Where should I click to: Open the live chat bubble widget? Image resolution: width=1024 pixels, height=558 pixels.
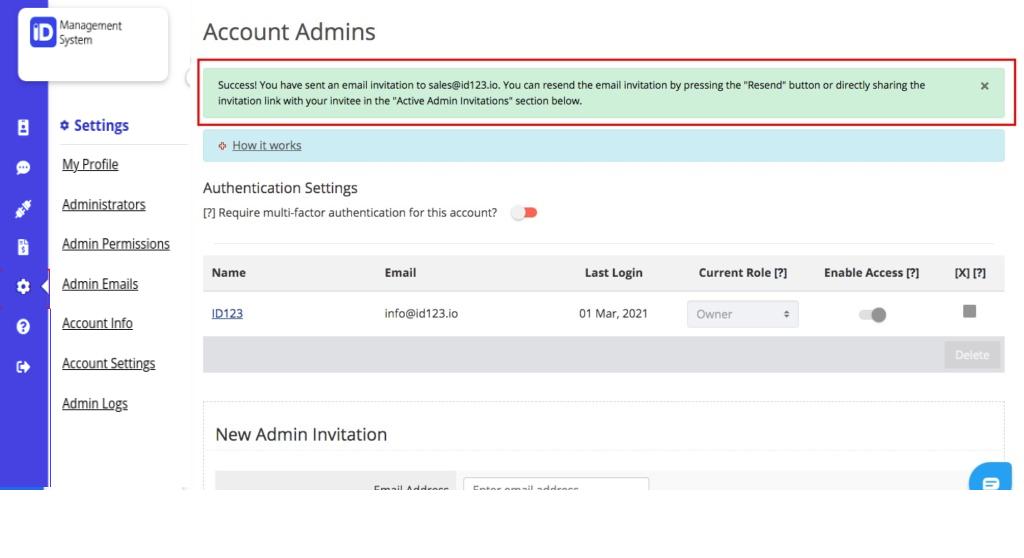pyautogui.click(x=990, y=478)
